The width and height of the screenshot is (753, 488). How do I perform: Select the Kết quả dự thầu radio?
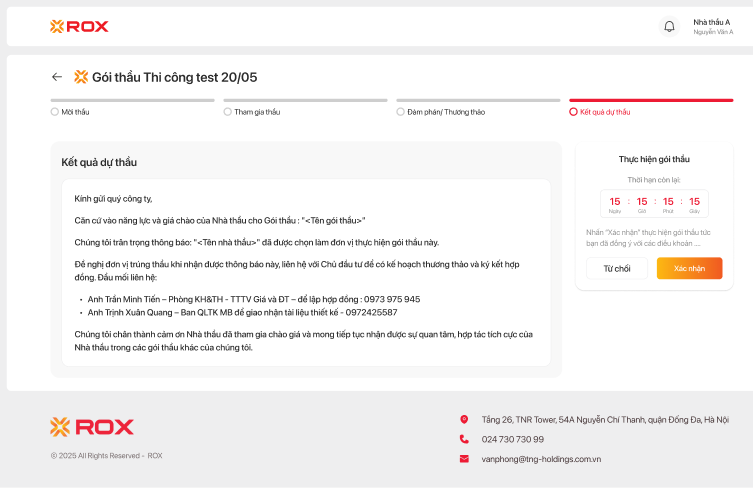point(573,112)
